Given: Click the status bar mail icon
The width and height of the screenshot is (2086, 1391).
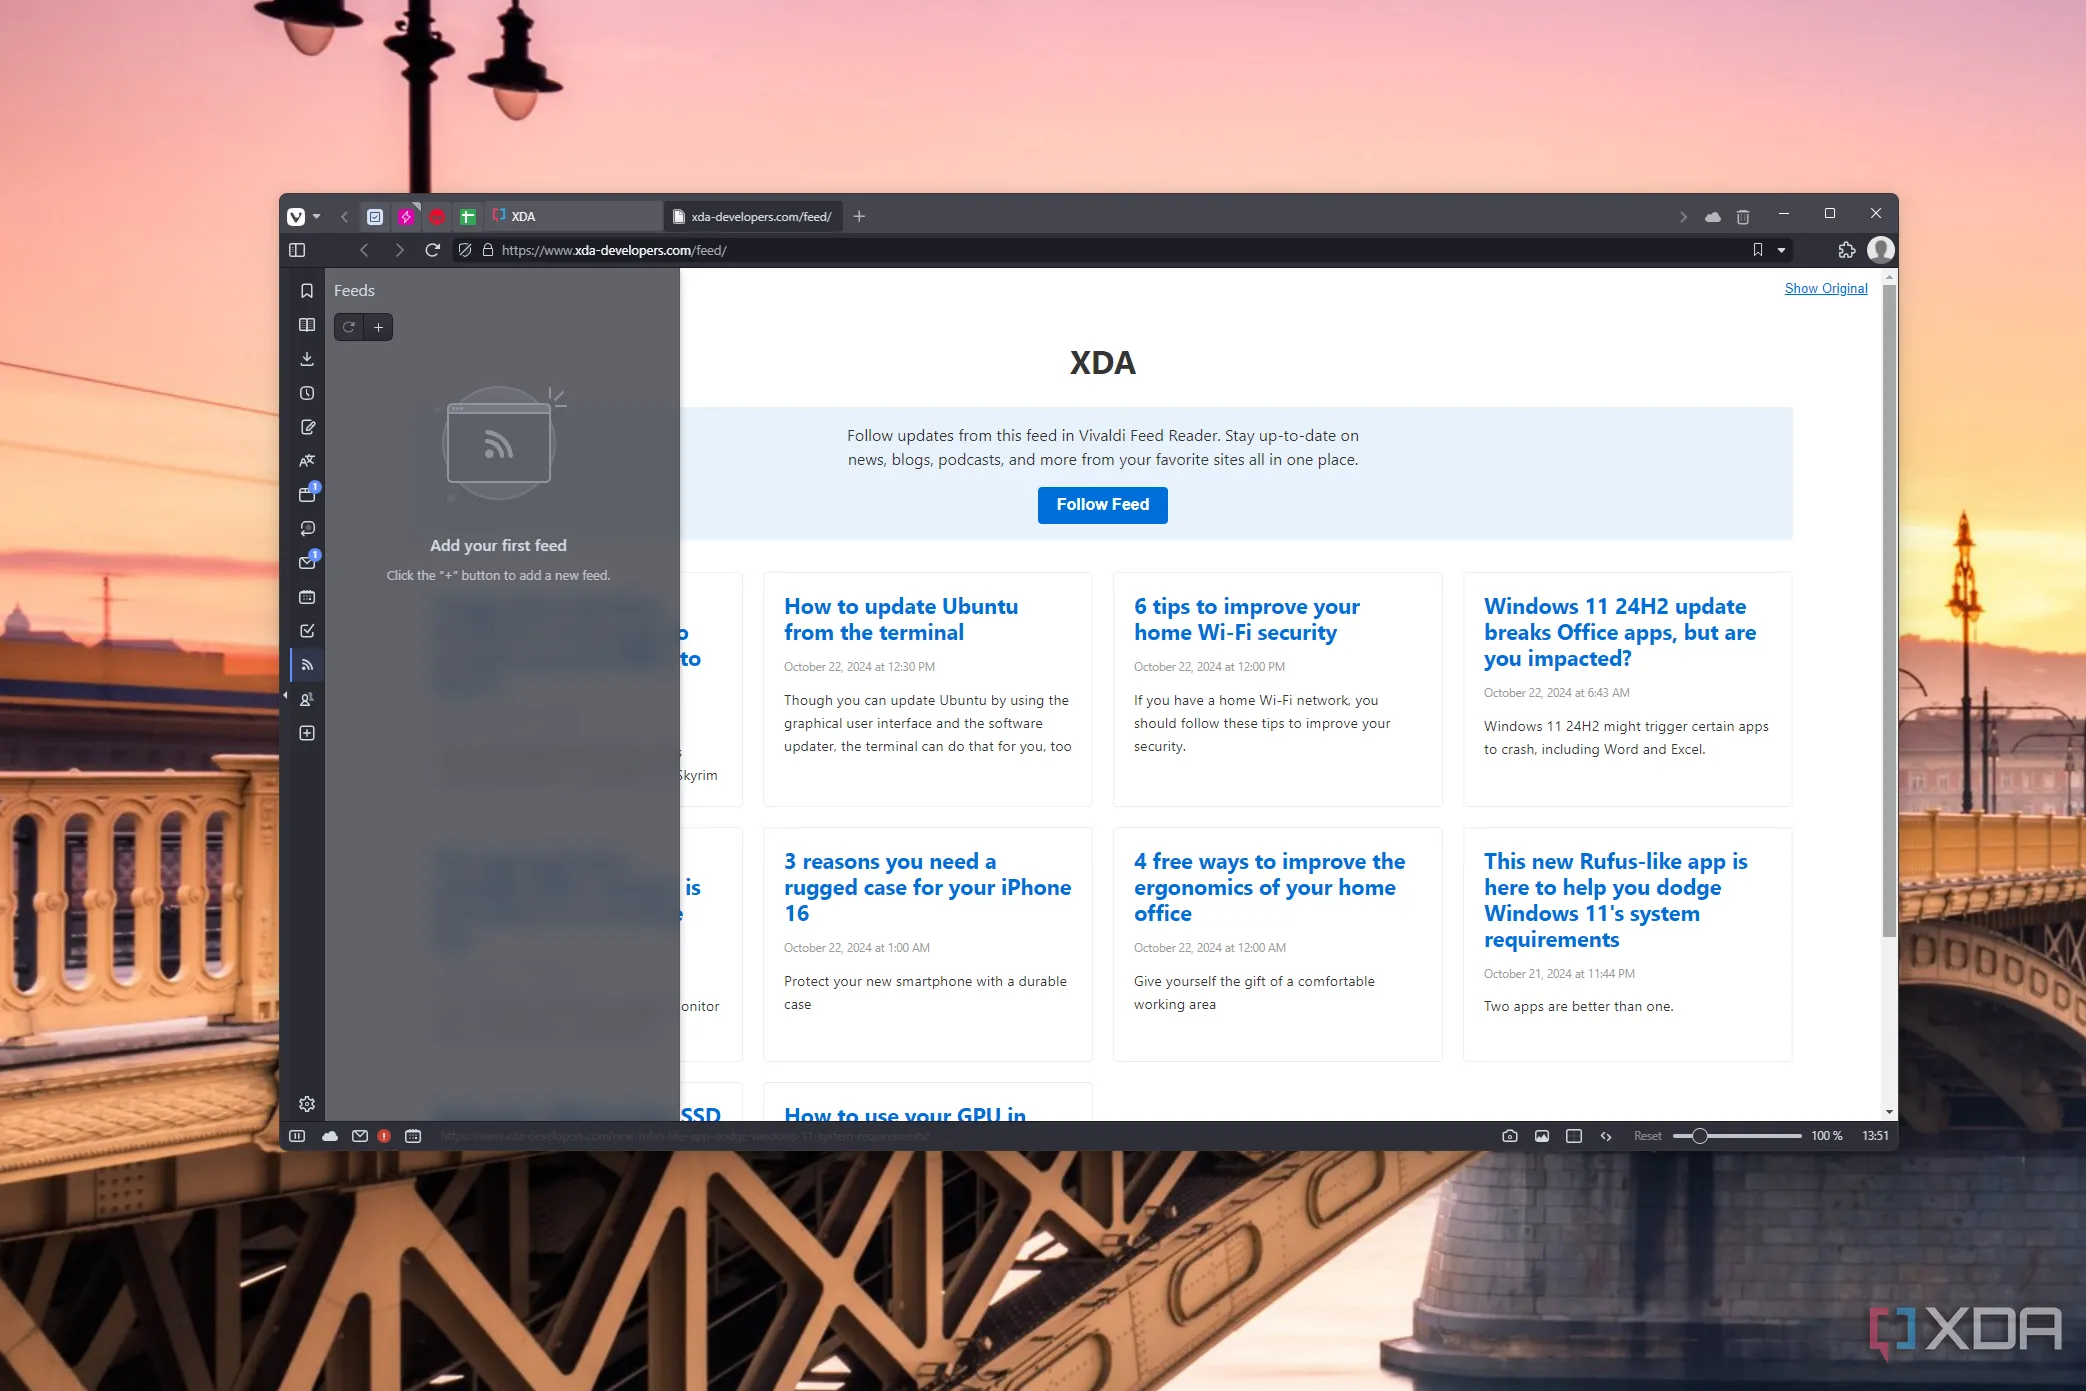Looking at the screenshot, I should (359, 1136).
